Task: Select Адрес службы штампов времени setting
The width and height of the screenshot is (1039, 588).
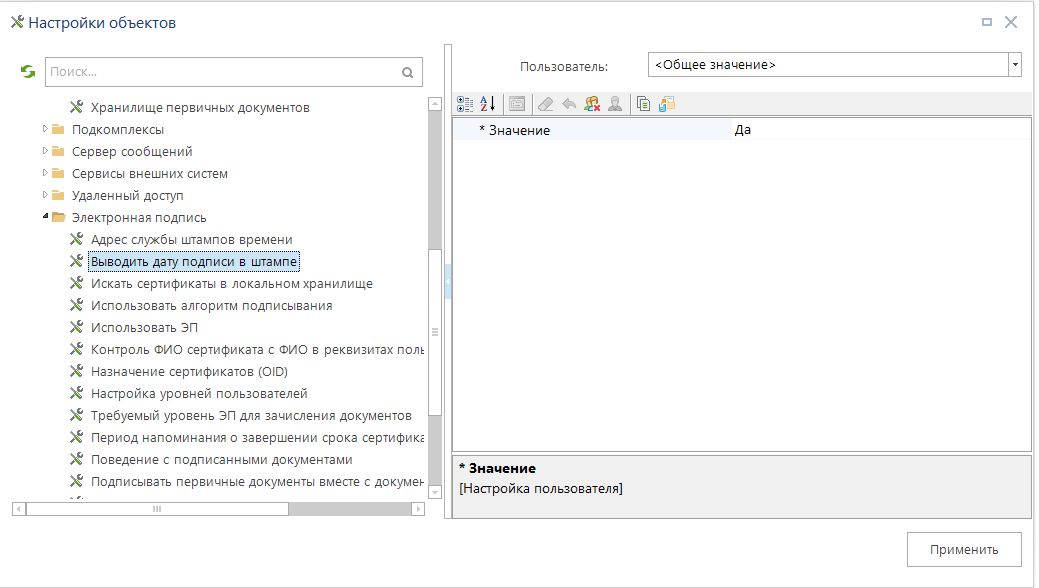Action: pos(191,239)
